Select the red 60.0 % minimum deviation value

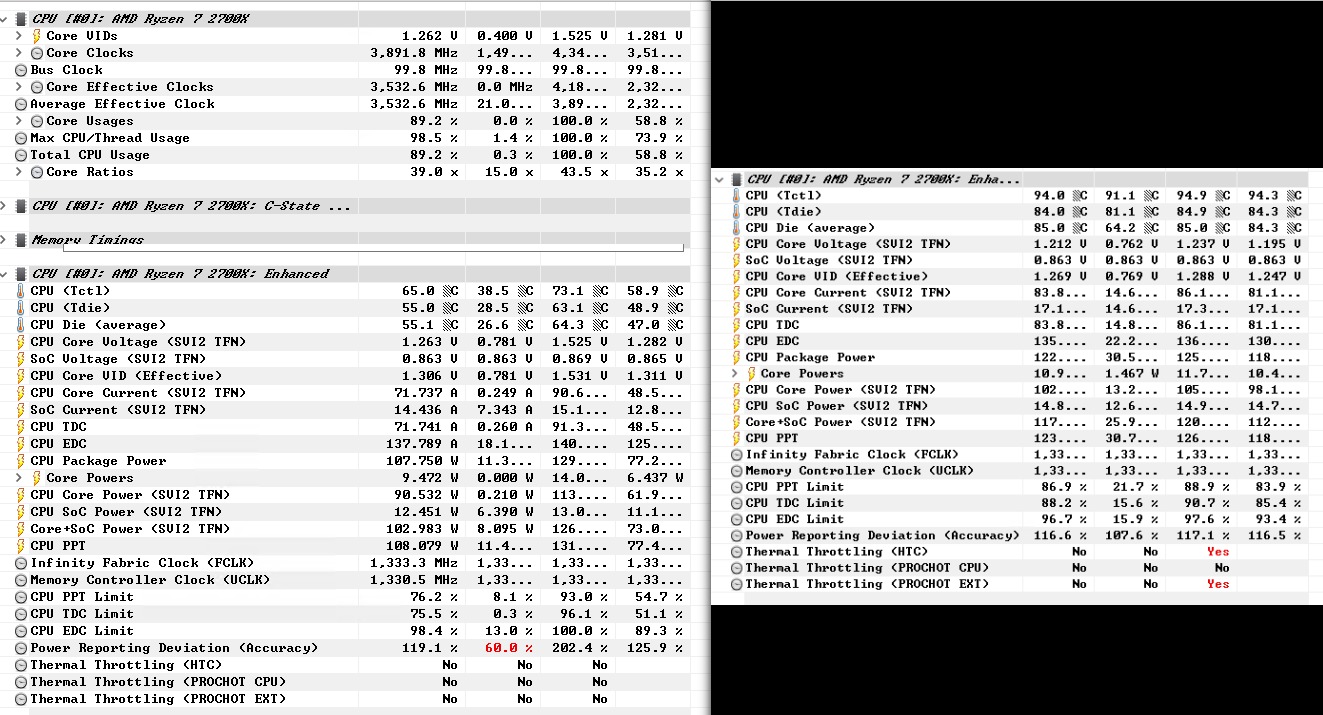click(x=509, y=648)
